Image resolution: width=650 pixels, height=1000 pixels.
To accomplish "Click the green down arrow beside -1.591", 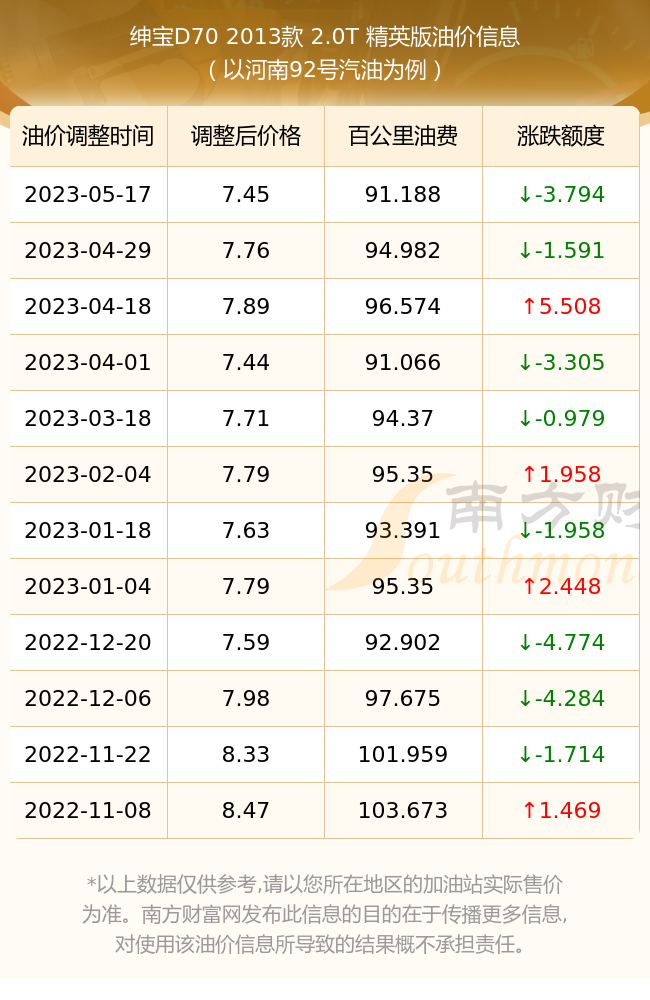I will click(525, 251).
